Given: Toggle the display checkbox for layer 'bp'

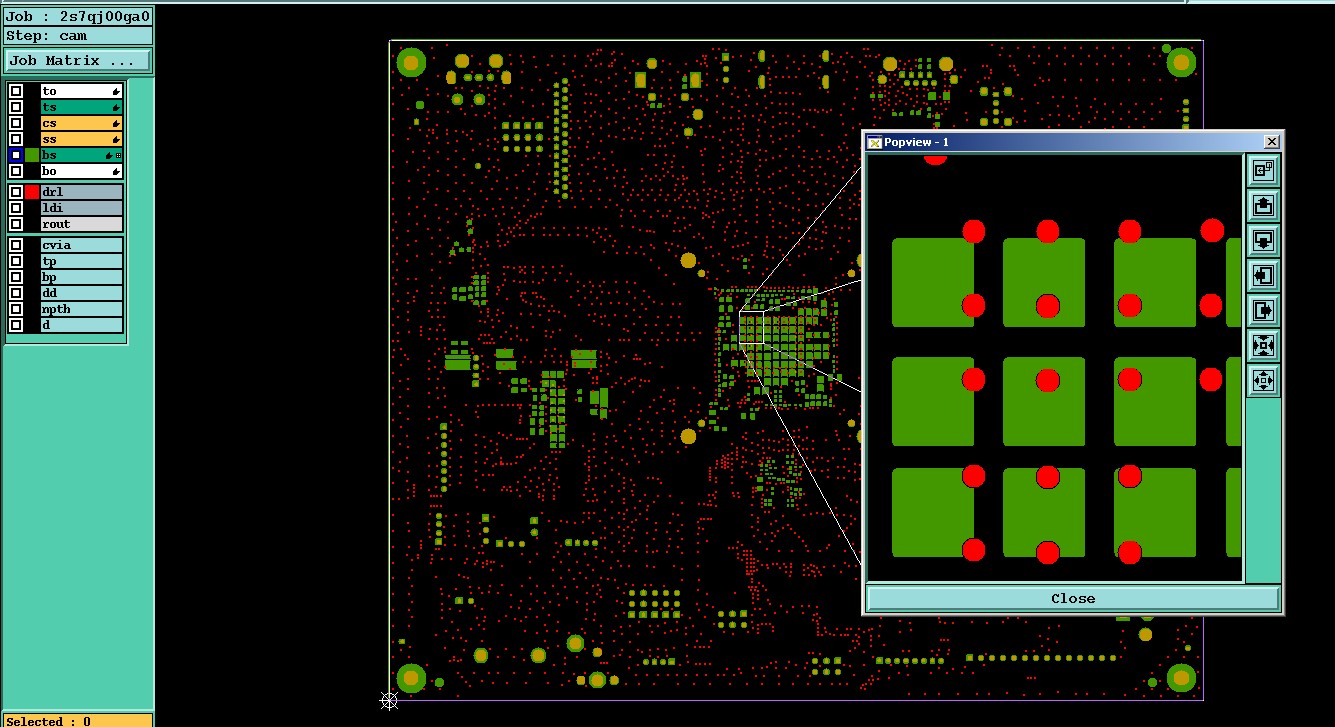Looking at the screenshot, I should pyautogui.click(x=16, y=277).
